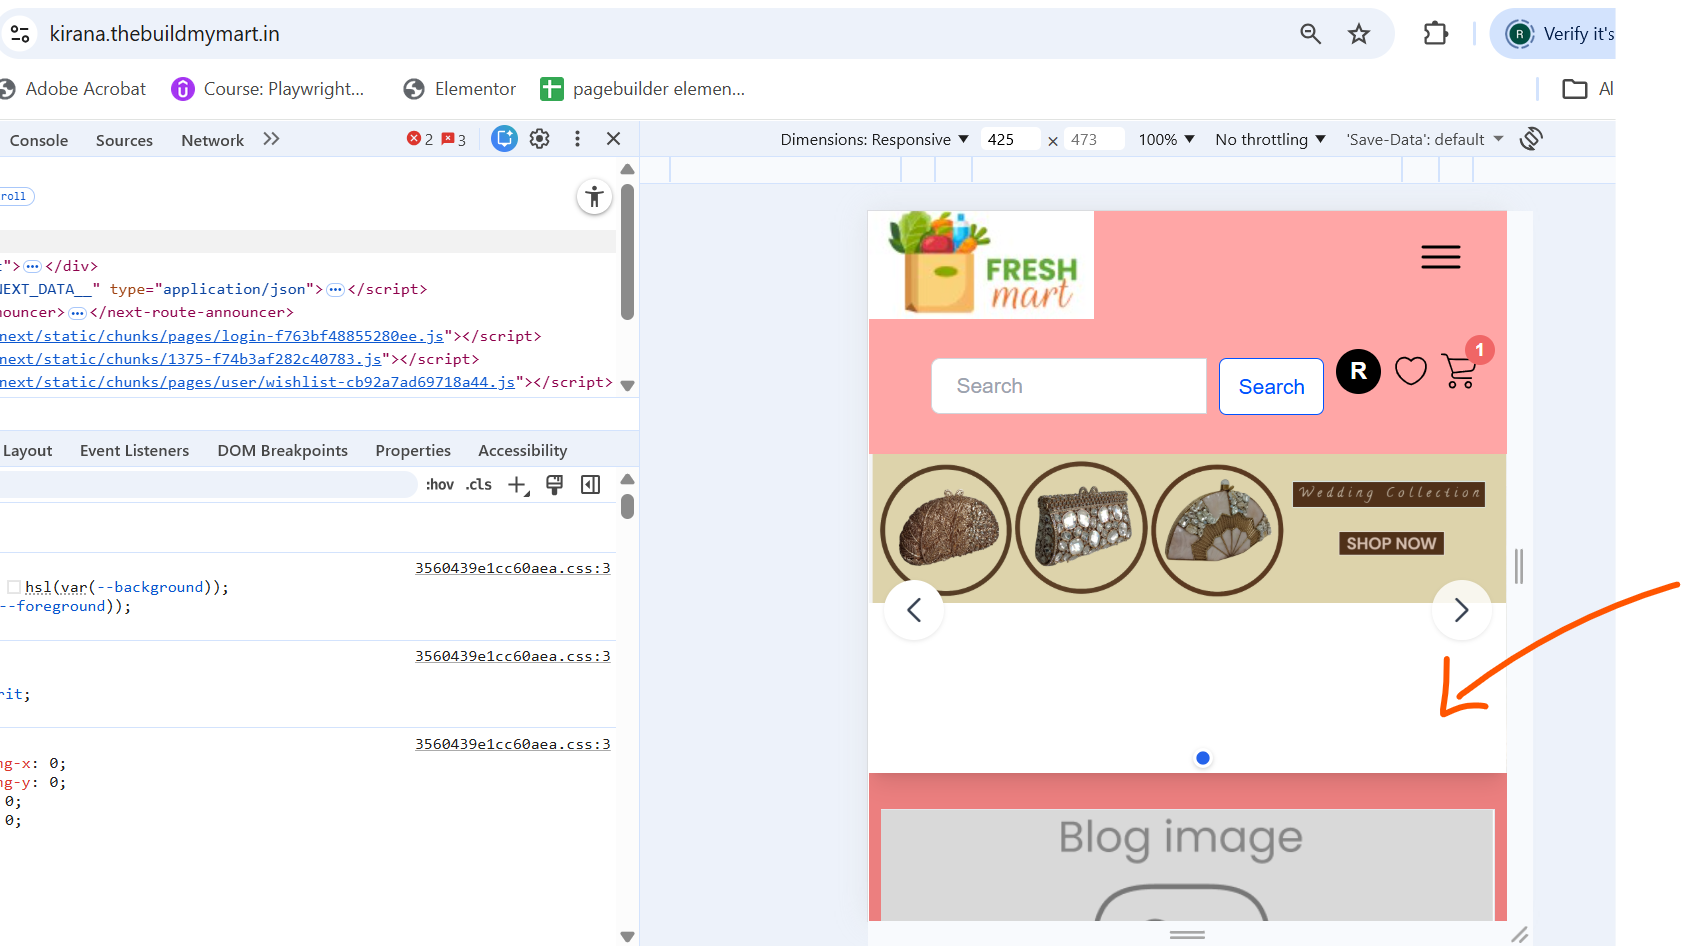Open DevTools settings gear
The image size is (1681, 946).
point(540,139)
